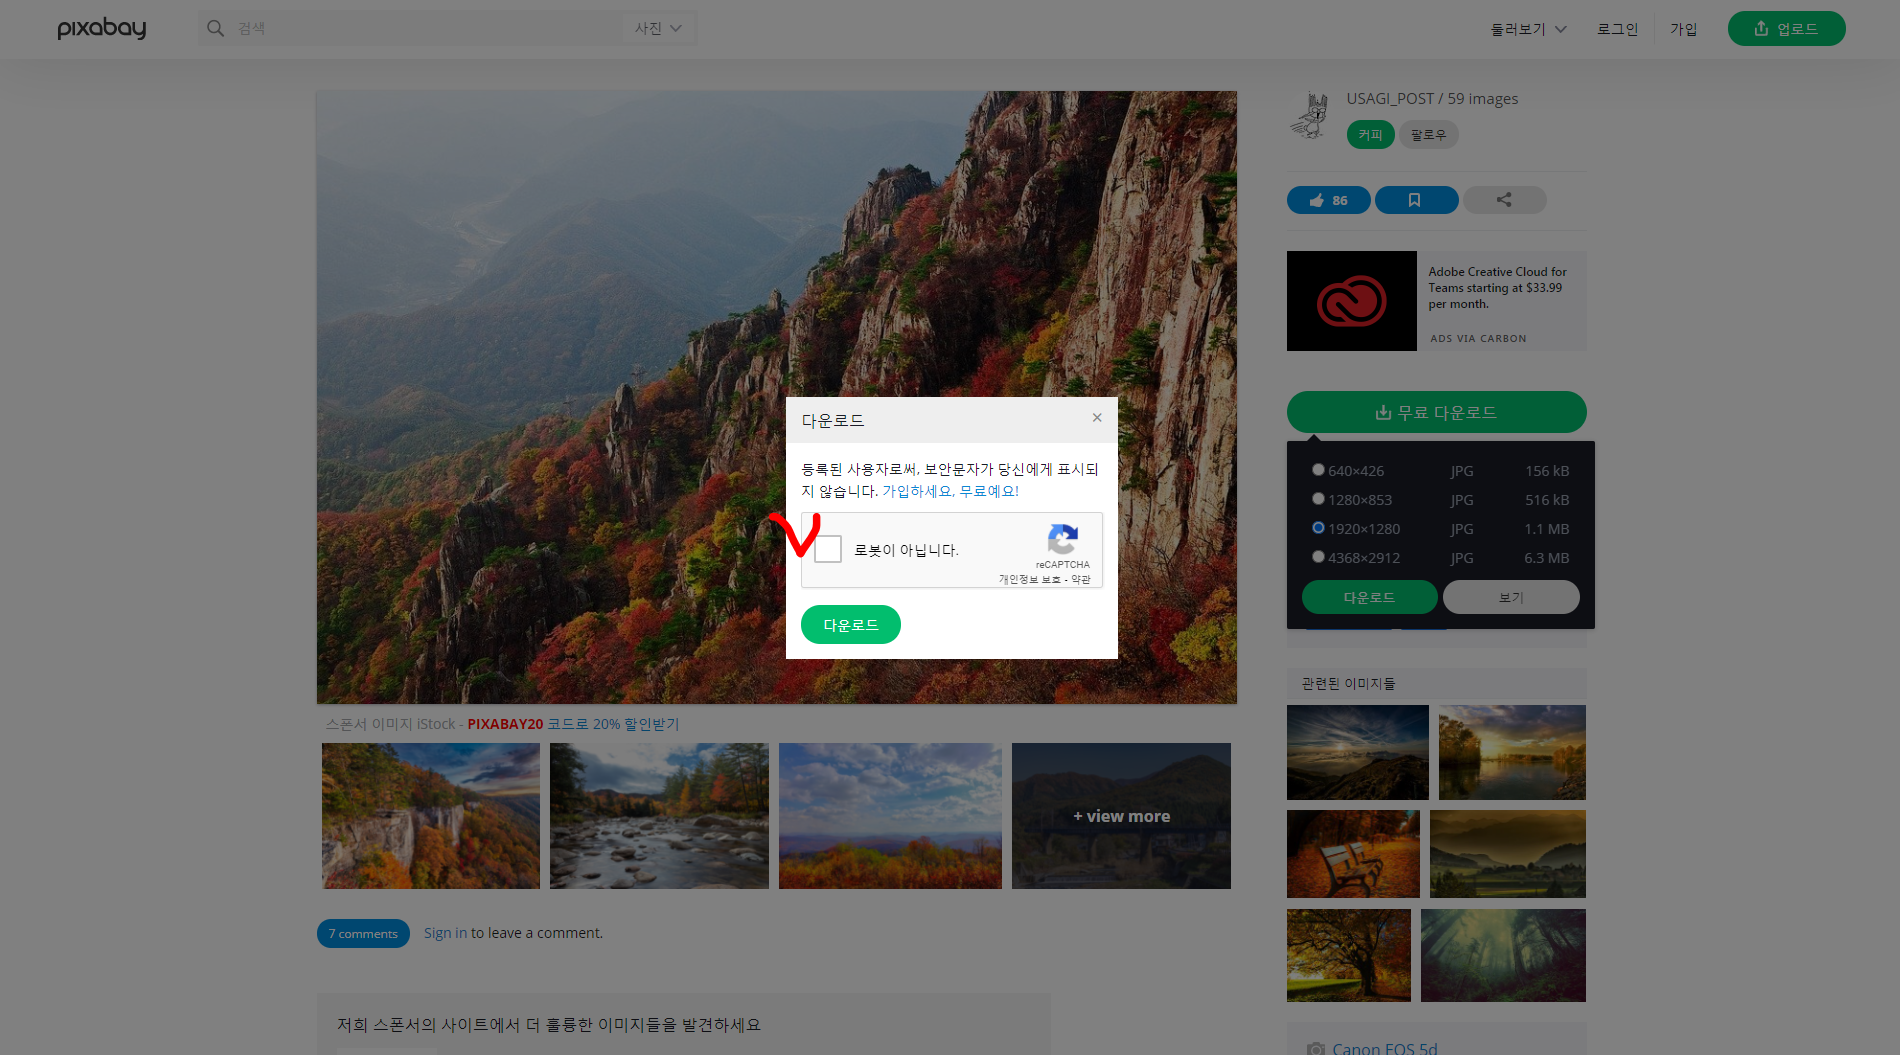Select the 1280×853 size radio button

click(1318, 498)
